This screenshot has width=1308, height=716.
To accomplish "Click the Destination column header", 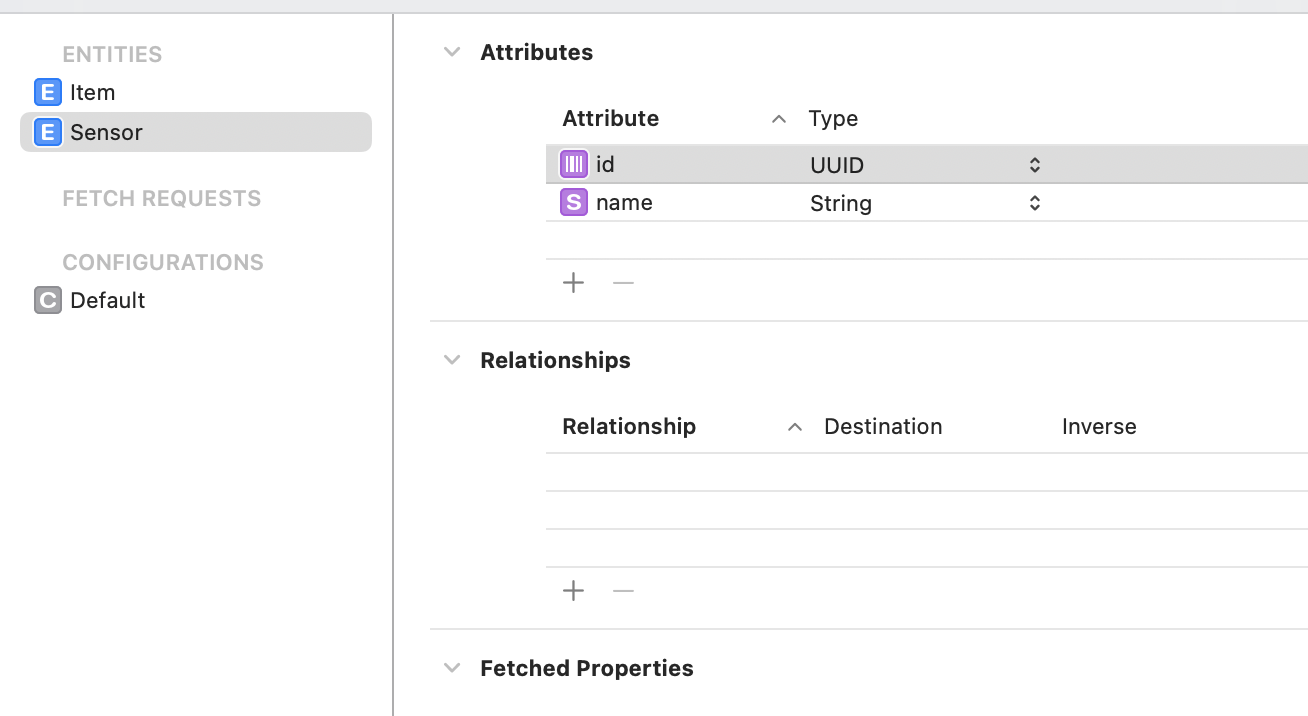I will click(883, 427).
